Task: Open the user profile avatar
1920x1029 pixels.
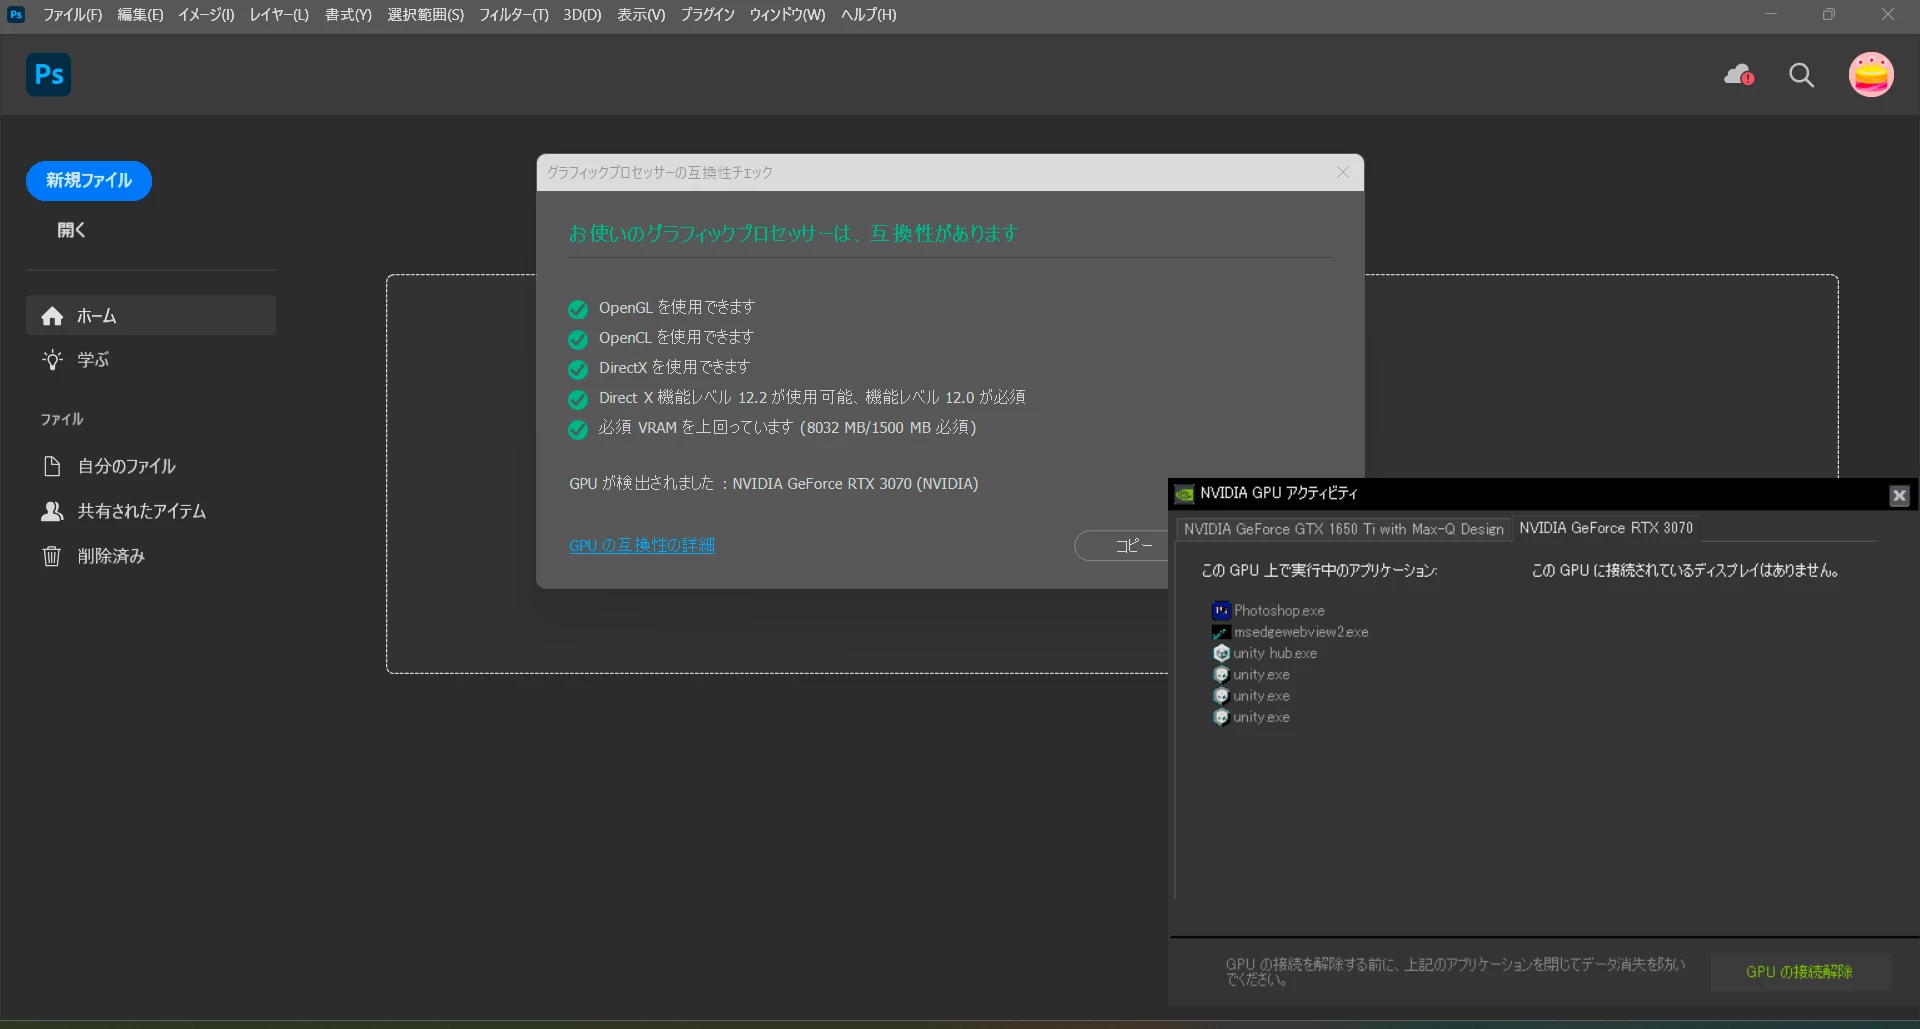Action: coord(1871,75)
